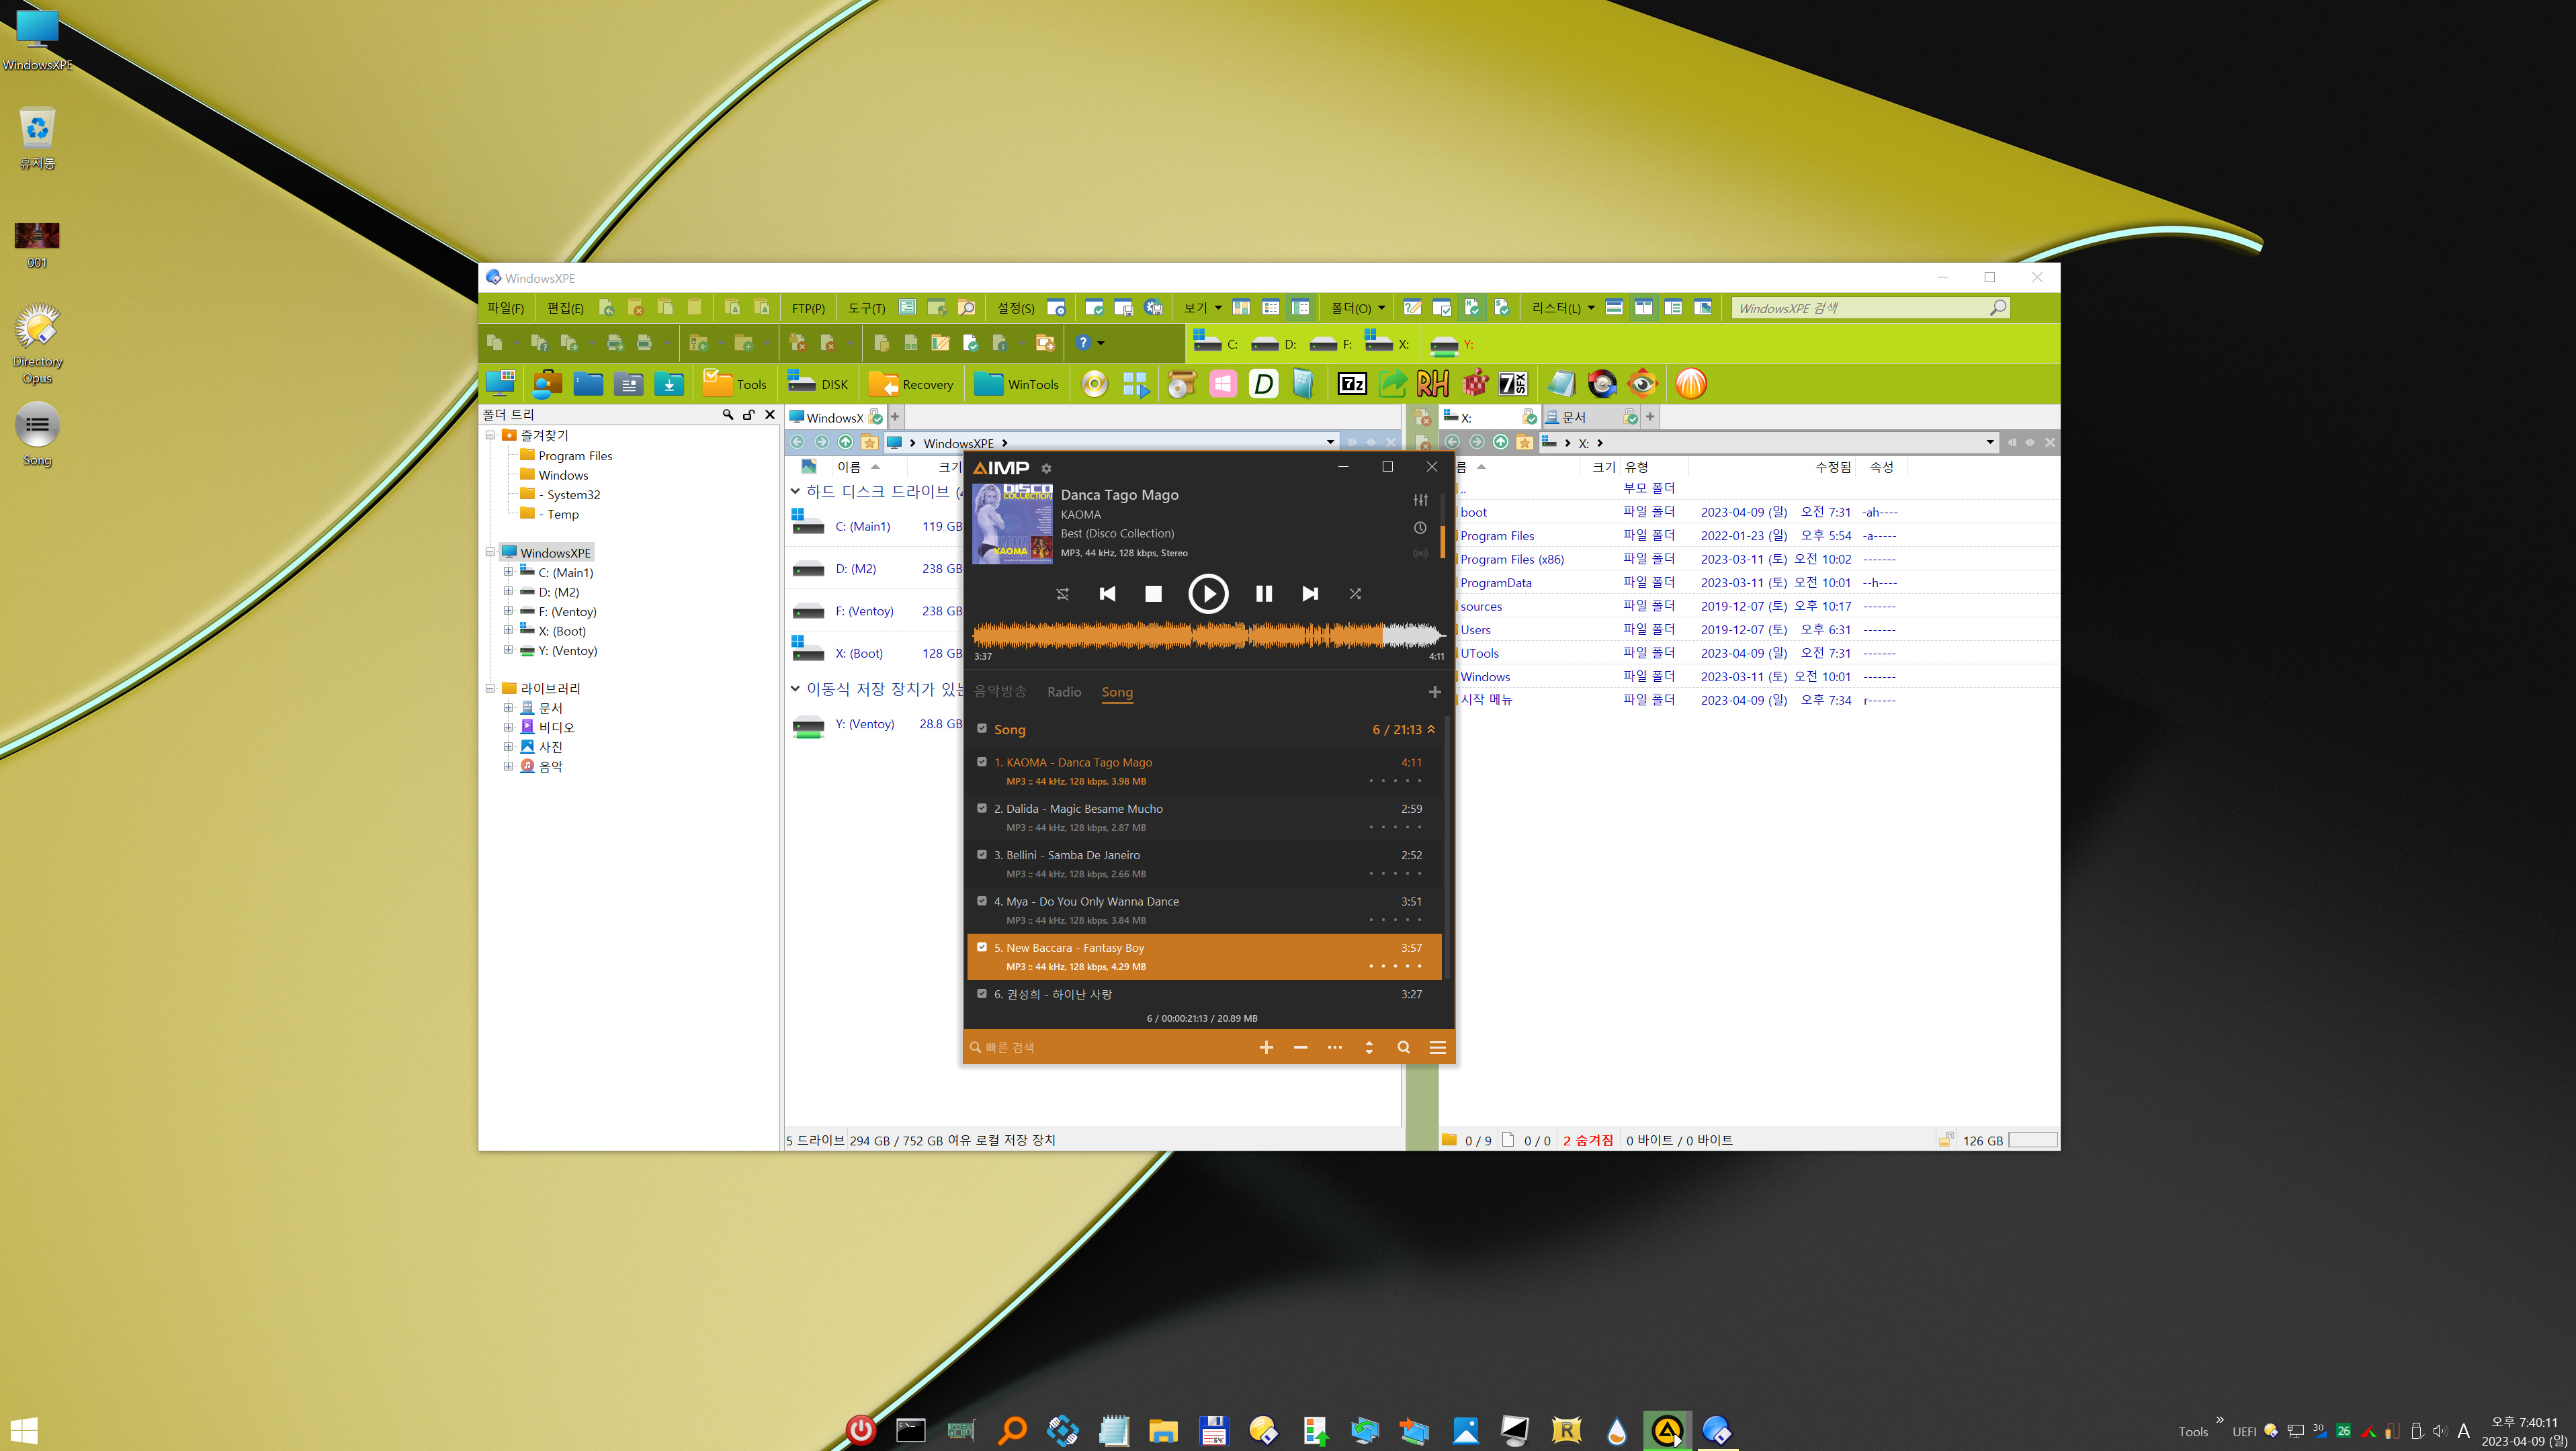The width and height of the screenshot is (2576, 1451).
Task: Uncheck Dalida - Magic Besame Mucho track
Action: point(982,808)
